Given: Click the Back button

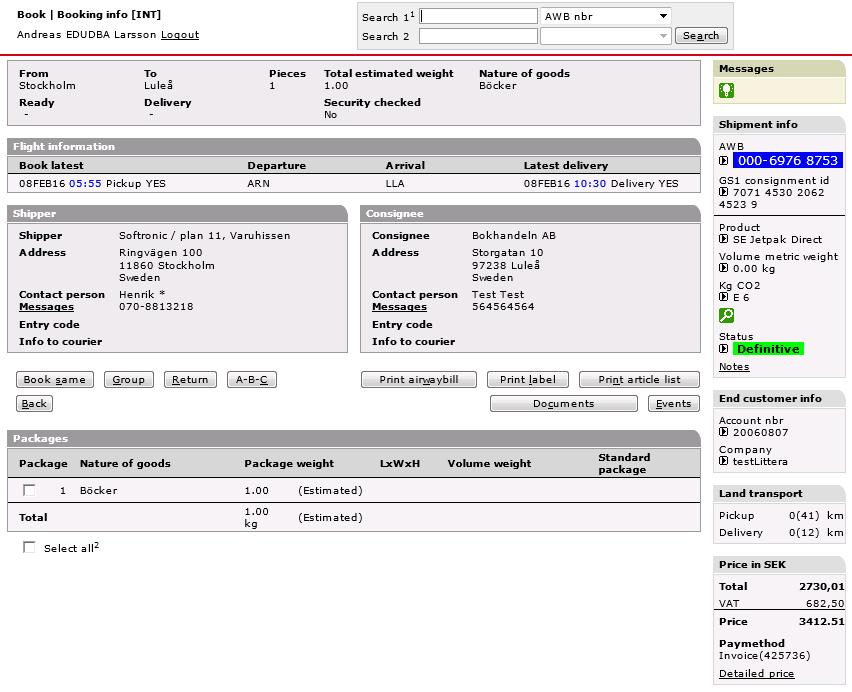Looking at the screenshot, I should click(34, 404).
